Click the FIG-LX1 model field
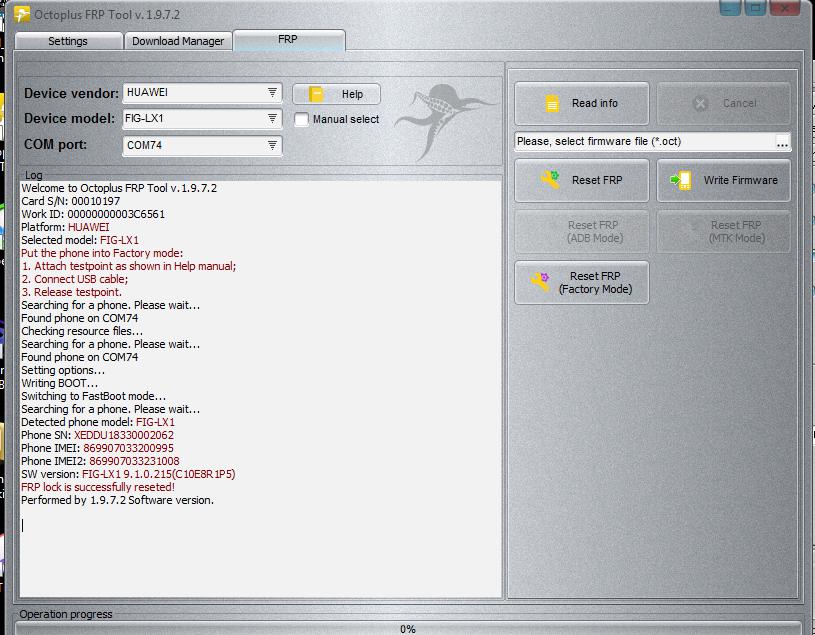This screenshot has height=635, width=815. click(x=203, y=118)
